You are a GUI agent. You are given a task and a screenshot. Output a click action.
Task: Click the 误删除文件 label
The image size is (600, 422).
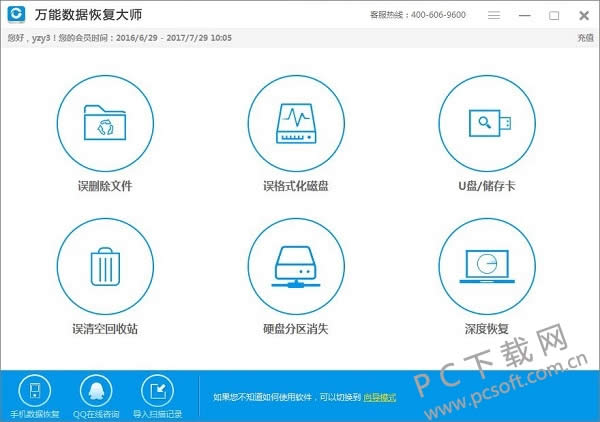[x=105, y=186]
